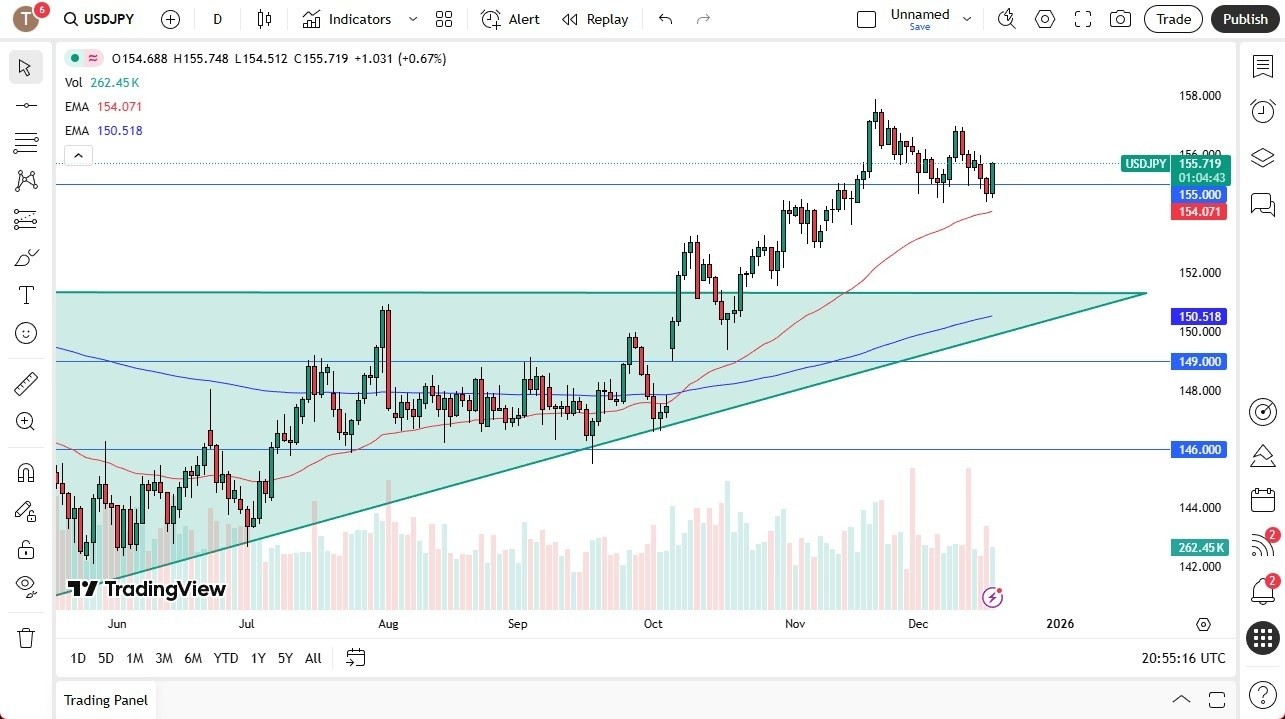This screenshot has height=719, width=1285.
Task: Activate the Zoom In tool
Action: coord(26,421)
